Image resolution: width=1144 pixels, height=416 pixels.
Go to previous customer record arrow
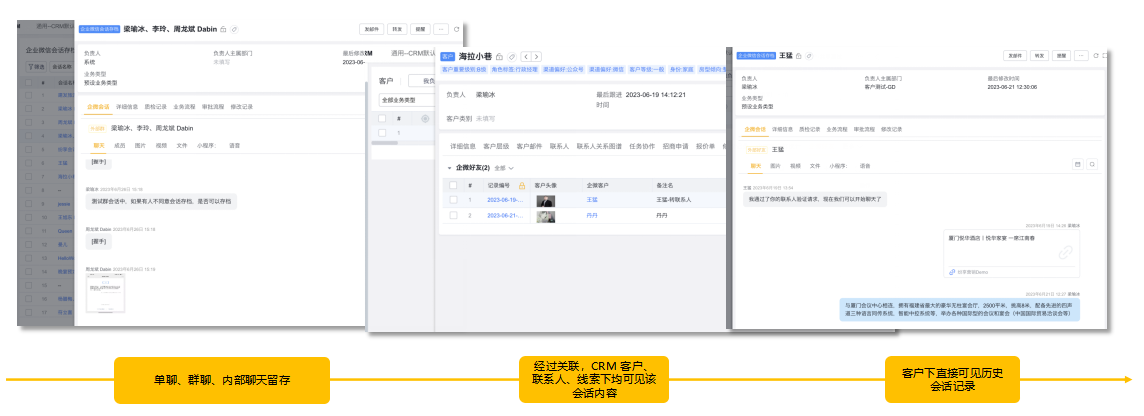525,56
